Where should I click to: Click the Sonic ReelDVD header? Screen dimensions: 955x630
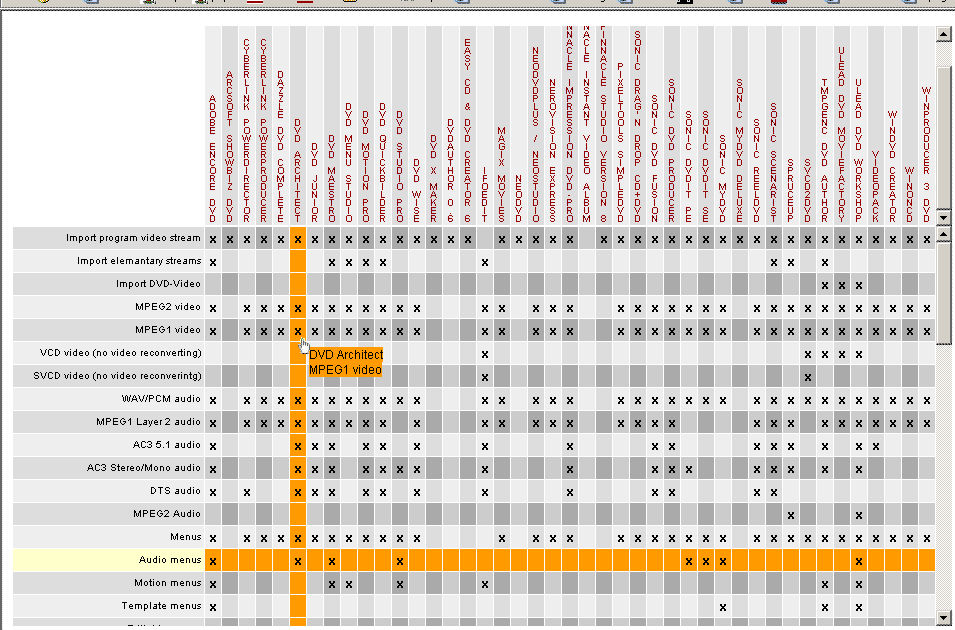(x=757, y=171)
